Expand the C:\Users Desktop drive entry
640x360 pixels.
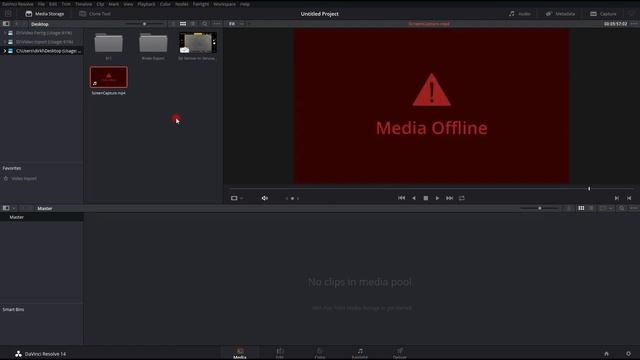point(5,51)
